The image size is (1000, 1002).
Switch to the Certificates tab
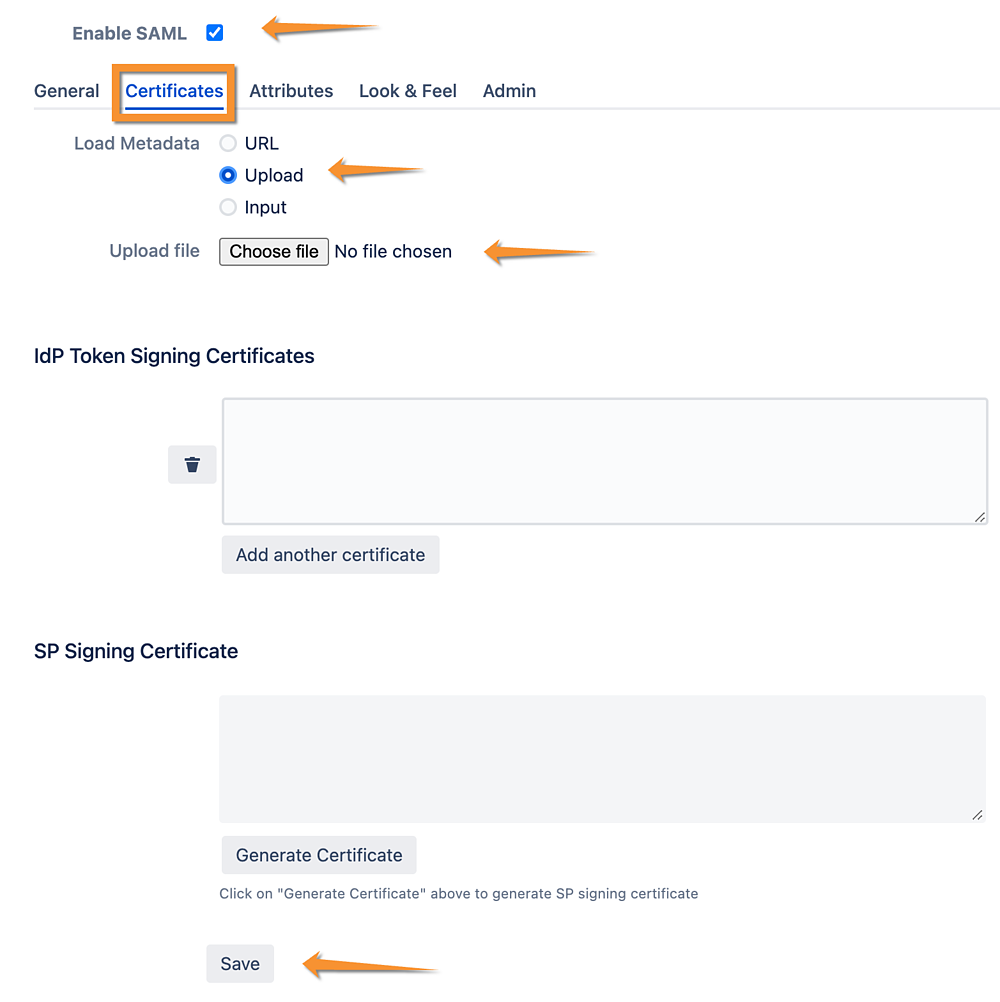pyautogui.click(x=174, y=91)
